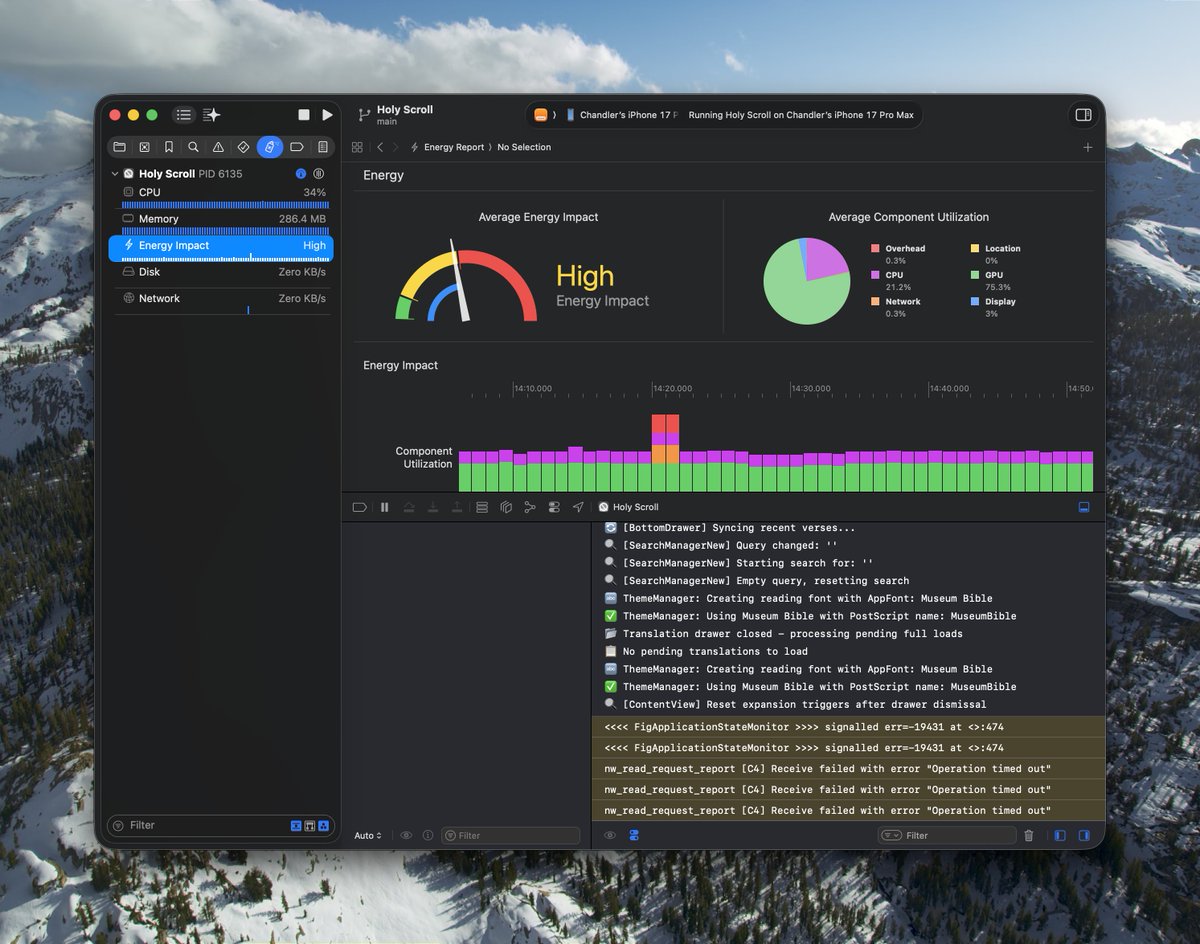The width and height of the screenshot is (1200, 944).
Task: Open the Report navigator icon
Action: [322, 147]
